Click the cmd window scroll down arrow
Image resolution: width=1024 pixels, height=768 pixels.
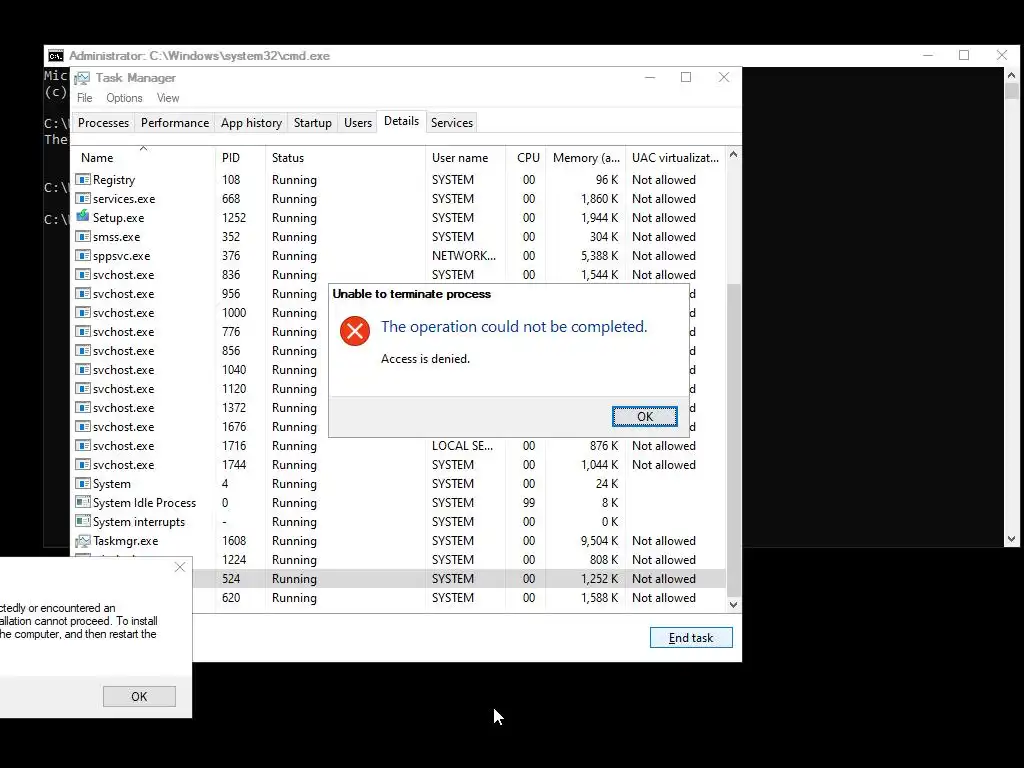point(1011,539)
